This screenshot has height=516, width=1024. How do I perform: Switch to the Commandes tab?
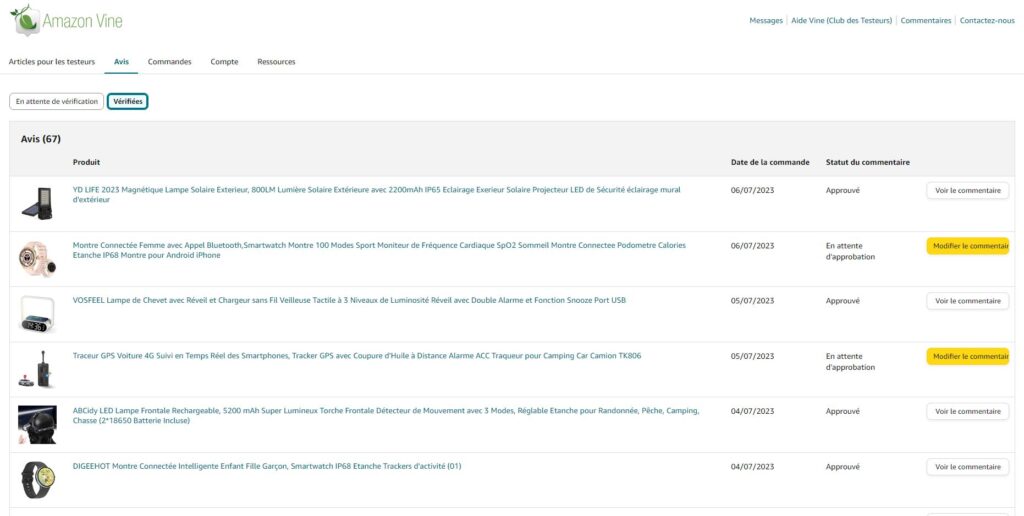pos(170,62)
